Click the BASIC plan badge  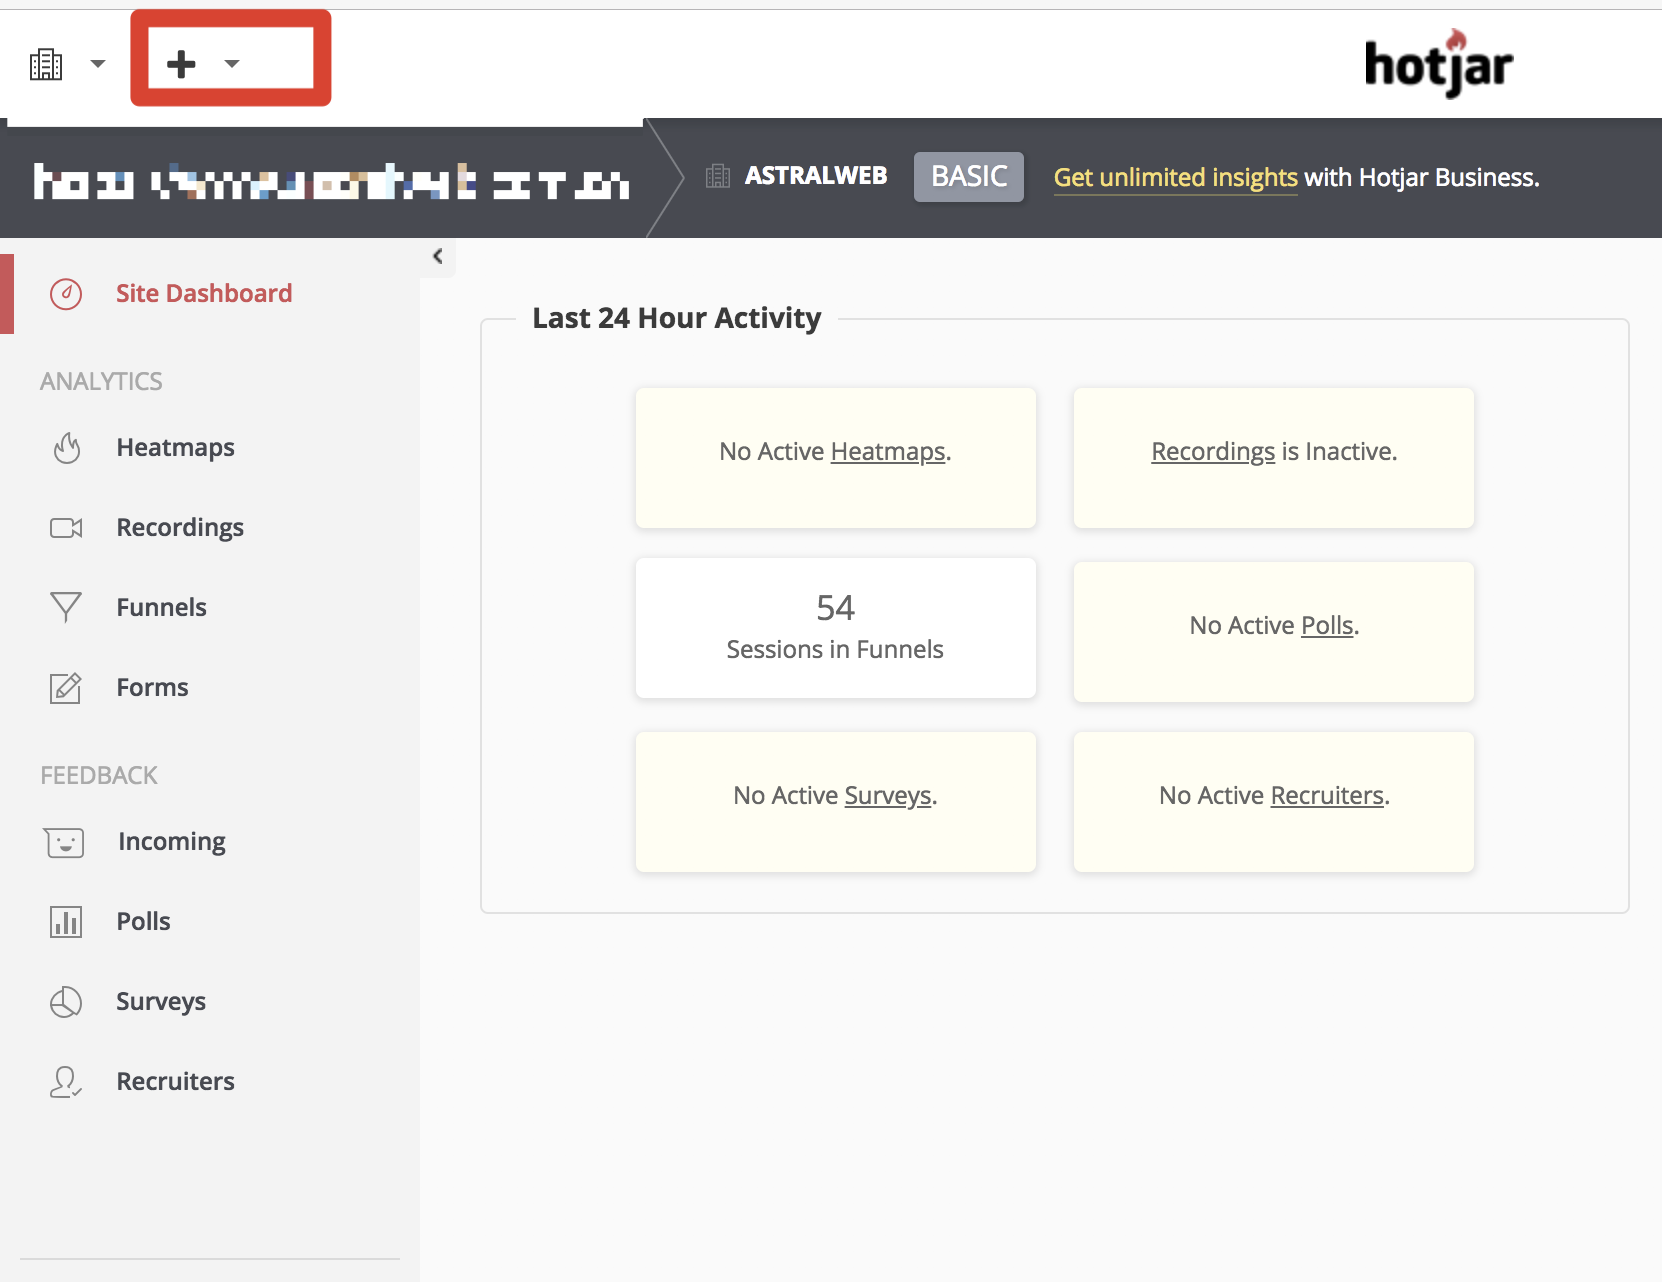tap(968, 177)
